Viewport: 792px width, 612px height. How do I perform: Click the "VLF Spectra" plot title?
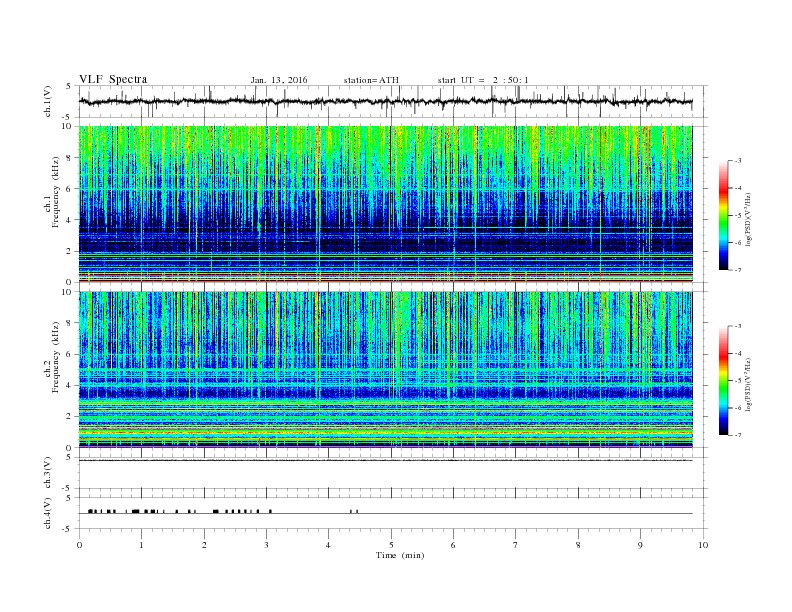point(113,79)
